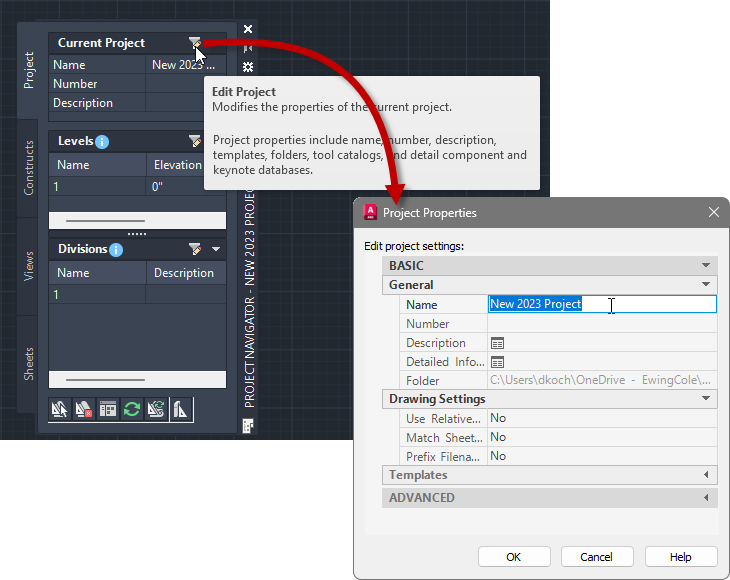This screenshot has width=730, height=580.
Task: Open the Edit Divisions pencil icon
Action: pyautogui.click(x=195, y=249)
